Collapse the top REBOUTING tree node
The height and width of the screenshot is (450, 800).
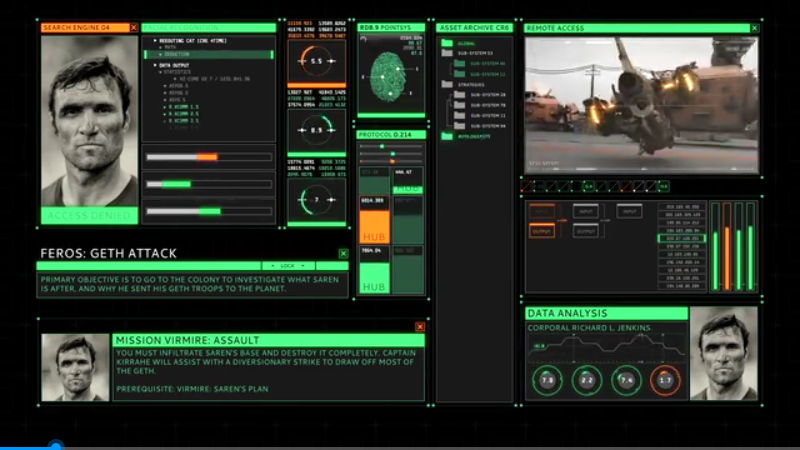155,40
